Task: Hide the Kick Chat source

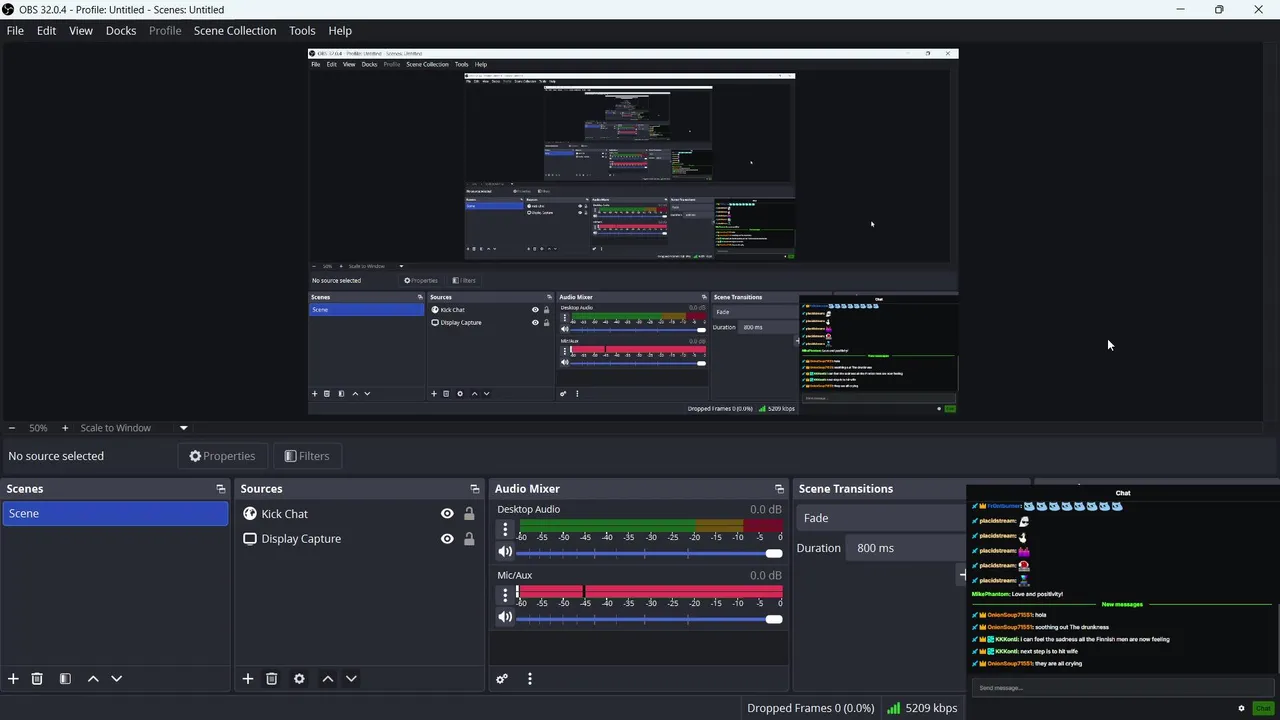Action: coord(447,514)
